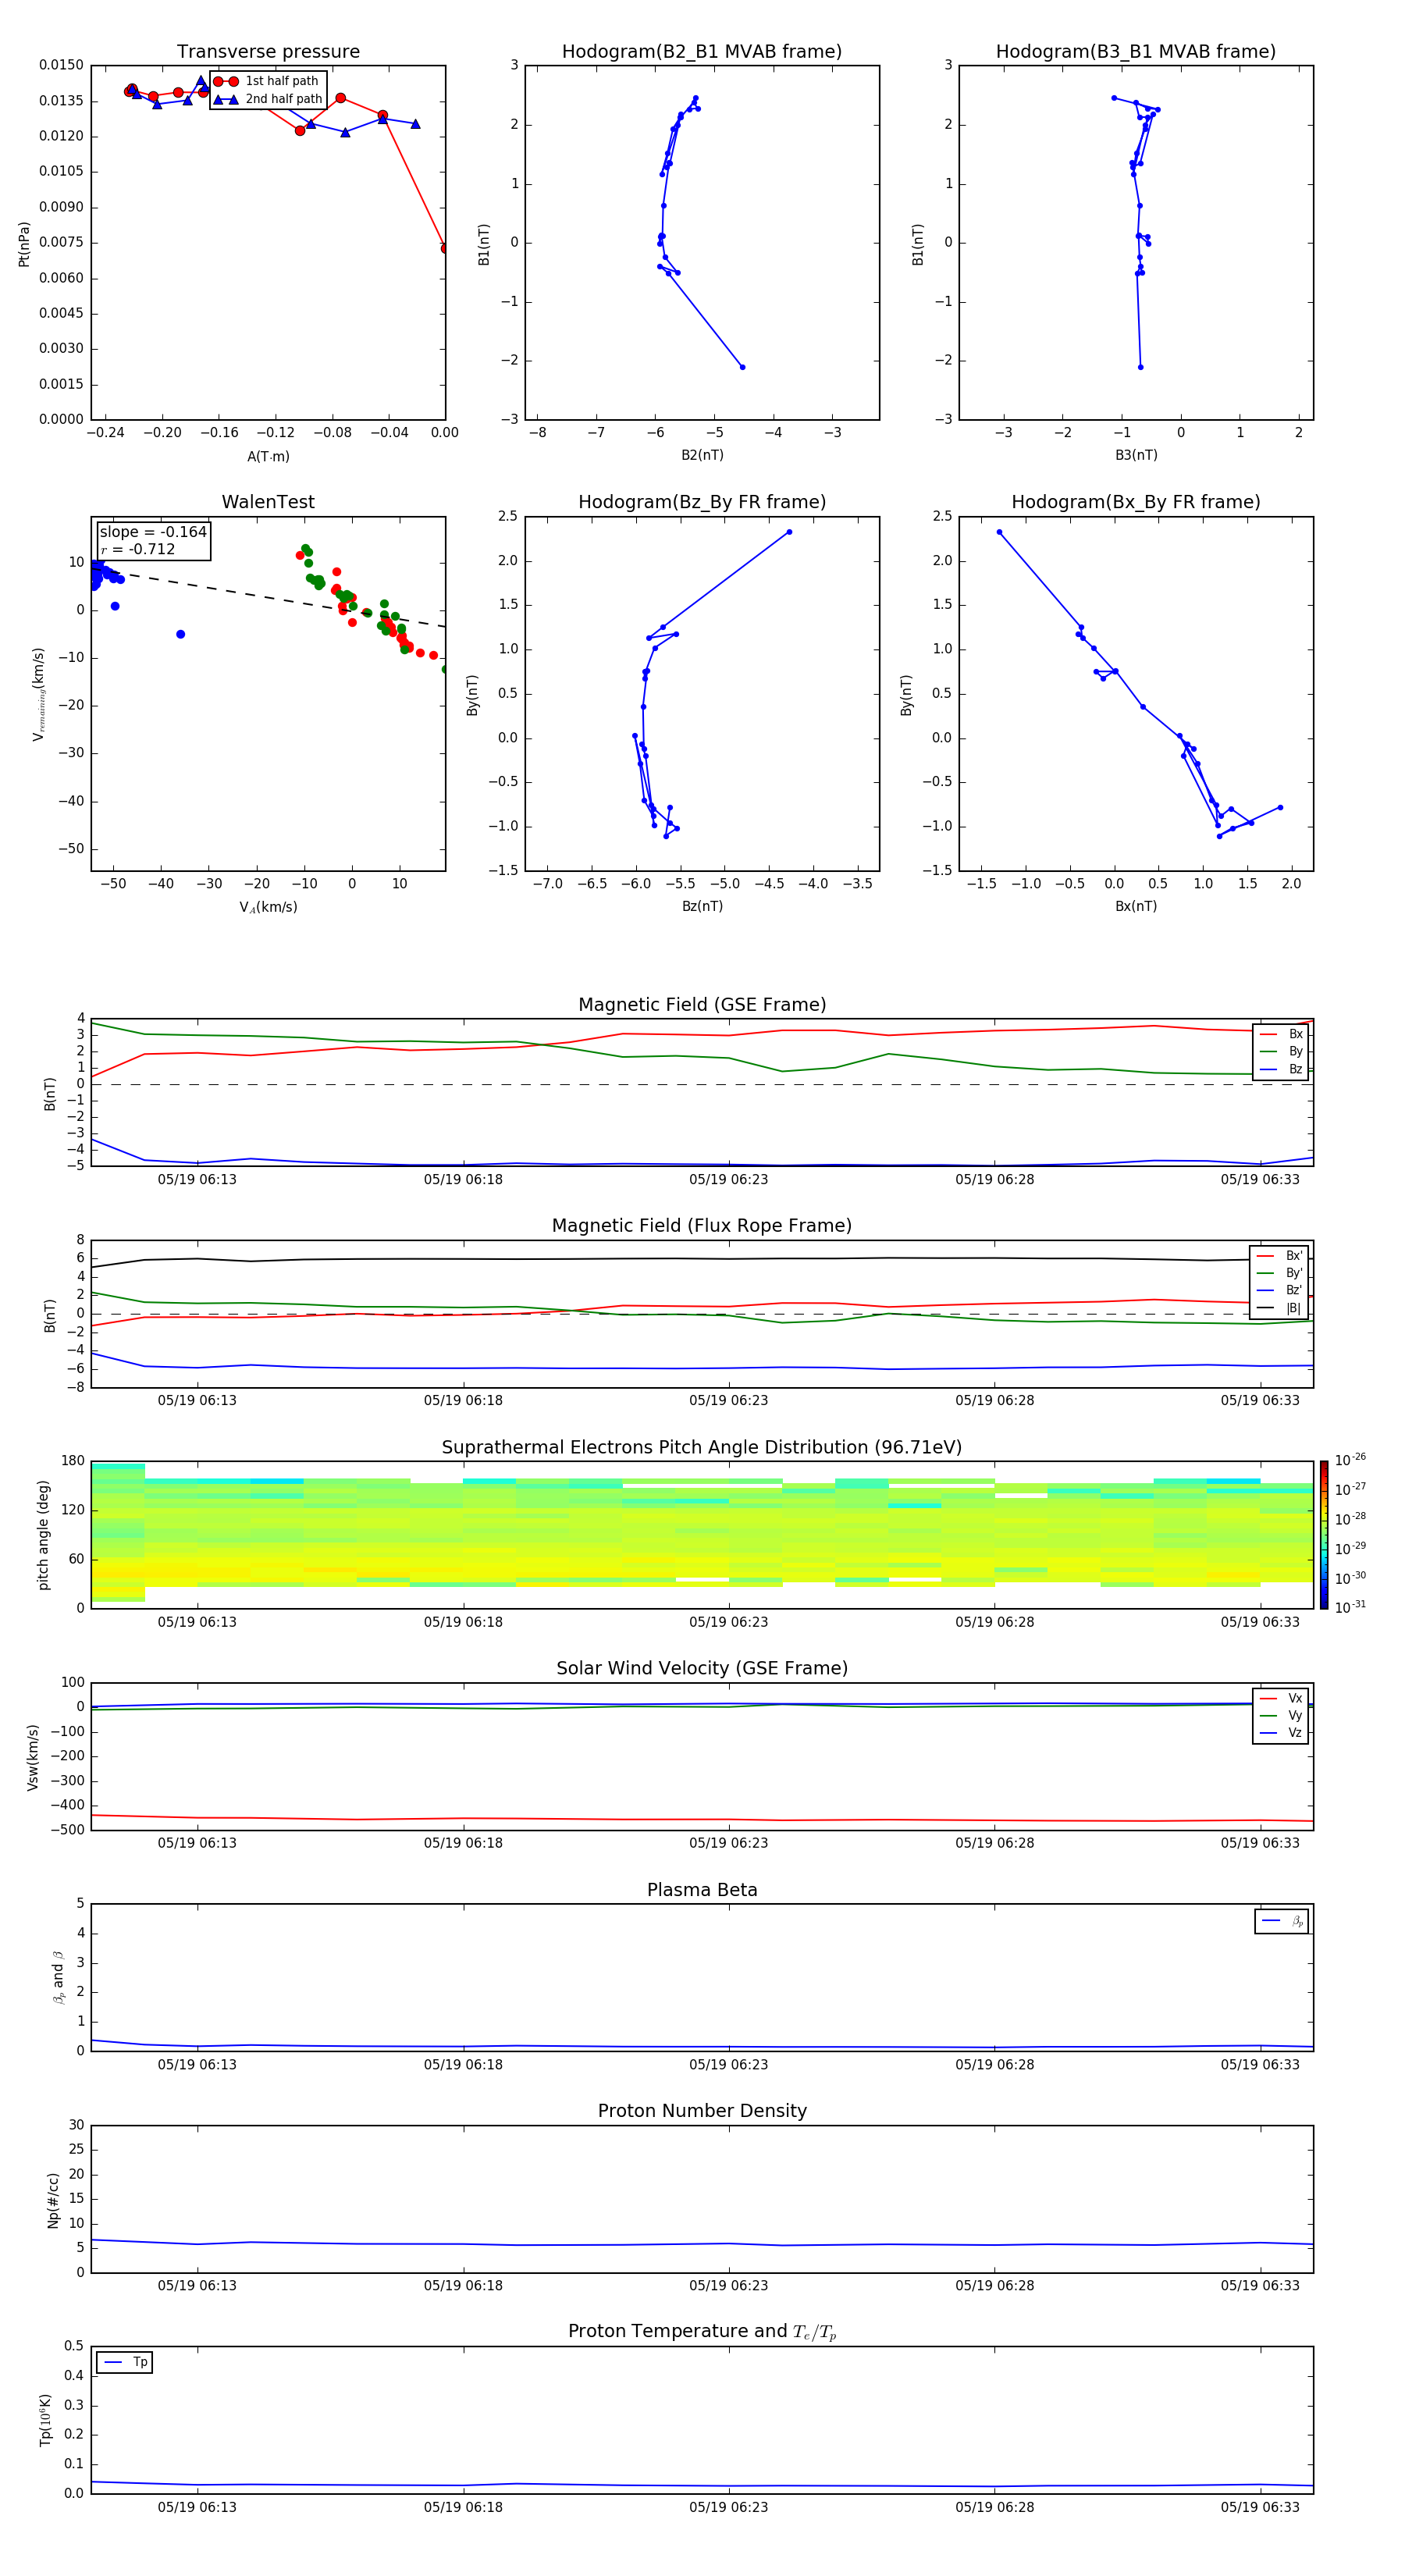Click the "B2(nT)" x-axis label

coord(702,455)
